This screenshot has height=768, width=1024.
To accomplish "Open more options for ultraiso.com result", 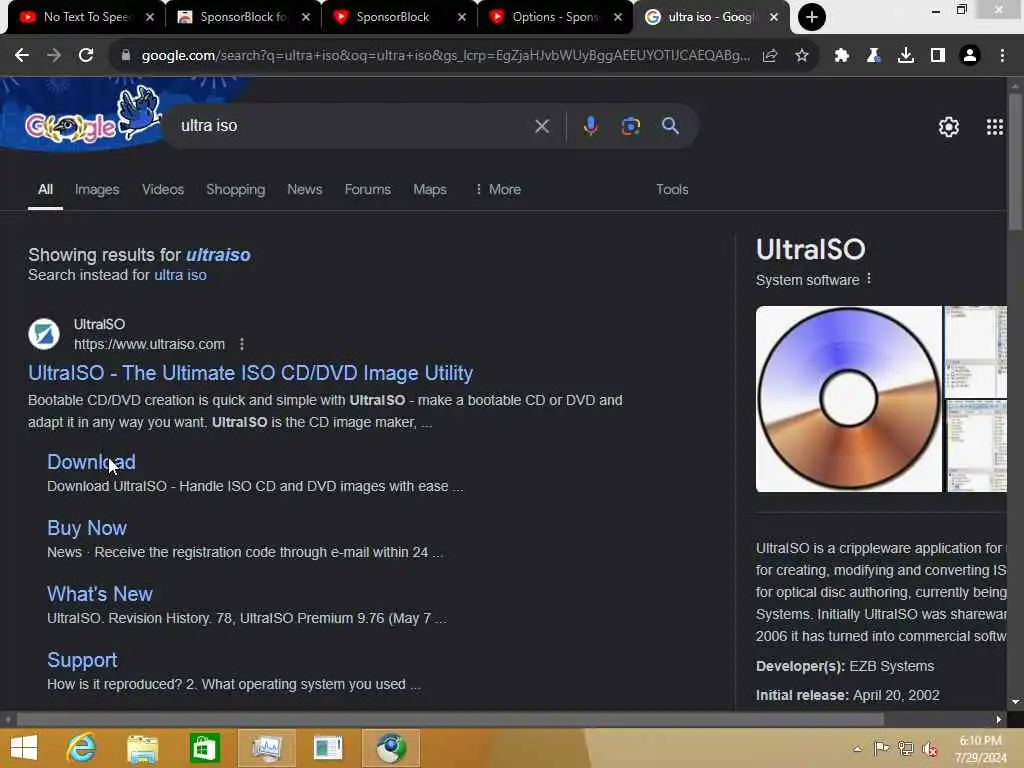I will tap(242, 344).
